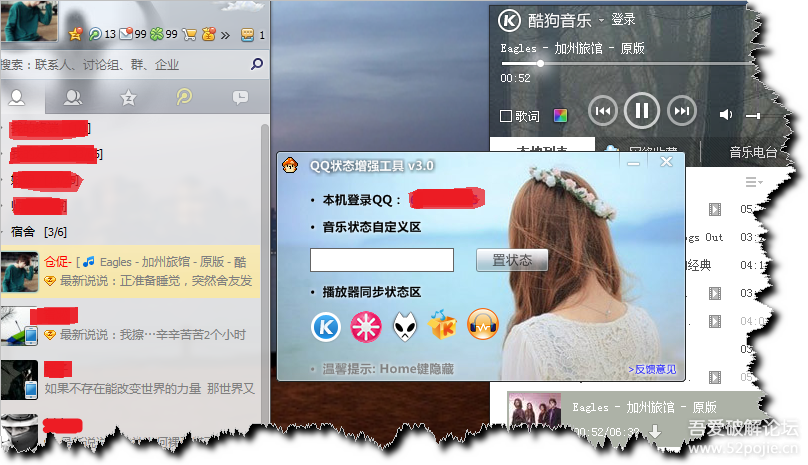Viewport: 808px width, 465px height.
Task: Open the recent conversations tab in QQ
Action: (240, 97)
